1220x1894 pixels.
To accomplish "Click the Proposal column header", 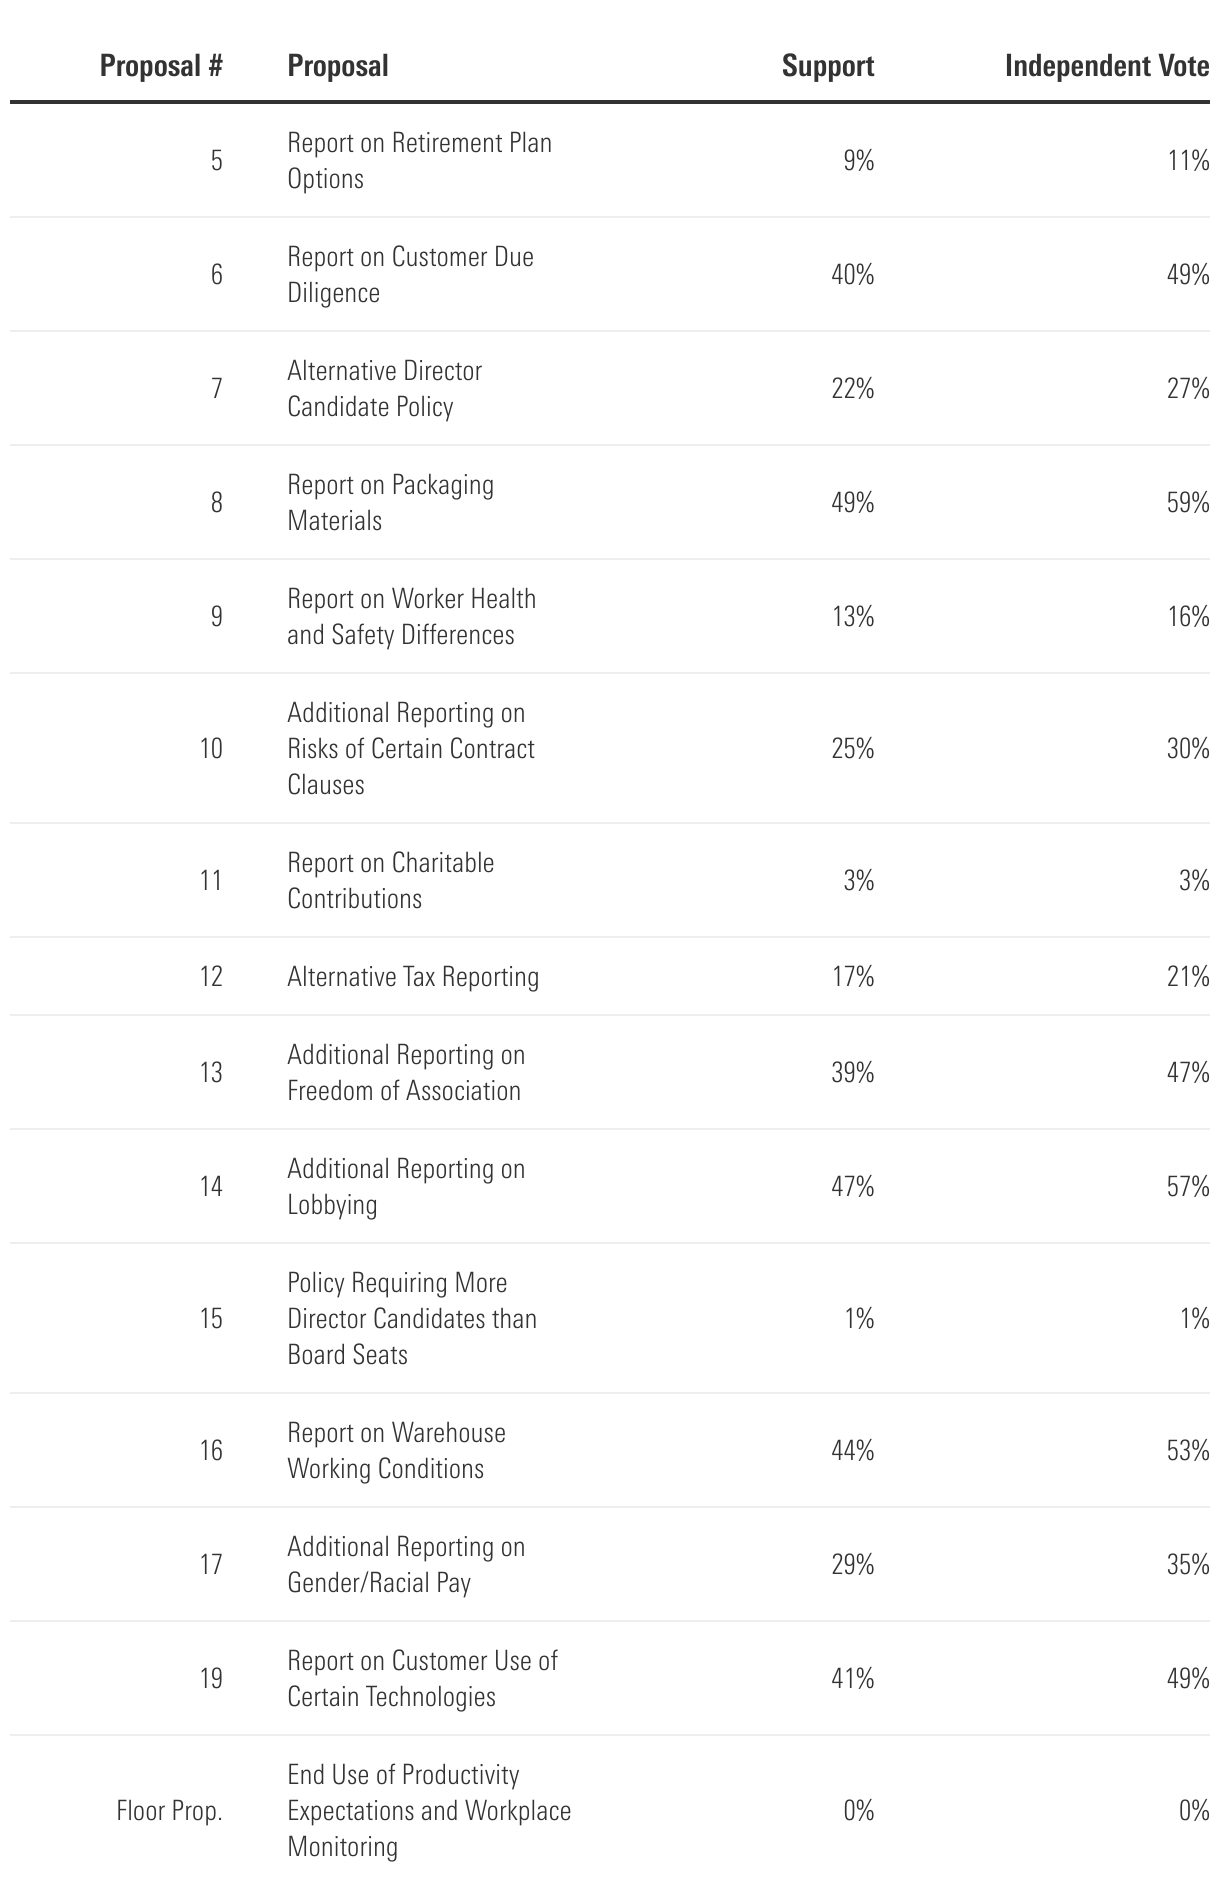I will coord(338,66).
